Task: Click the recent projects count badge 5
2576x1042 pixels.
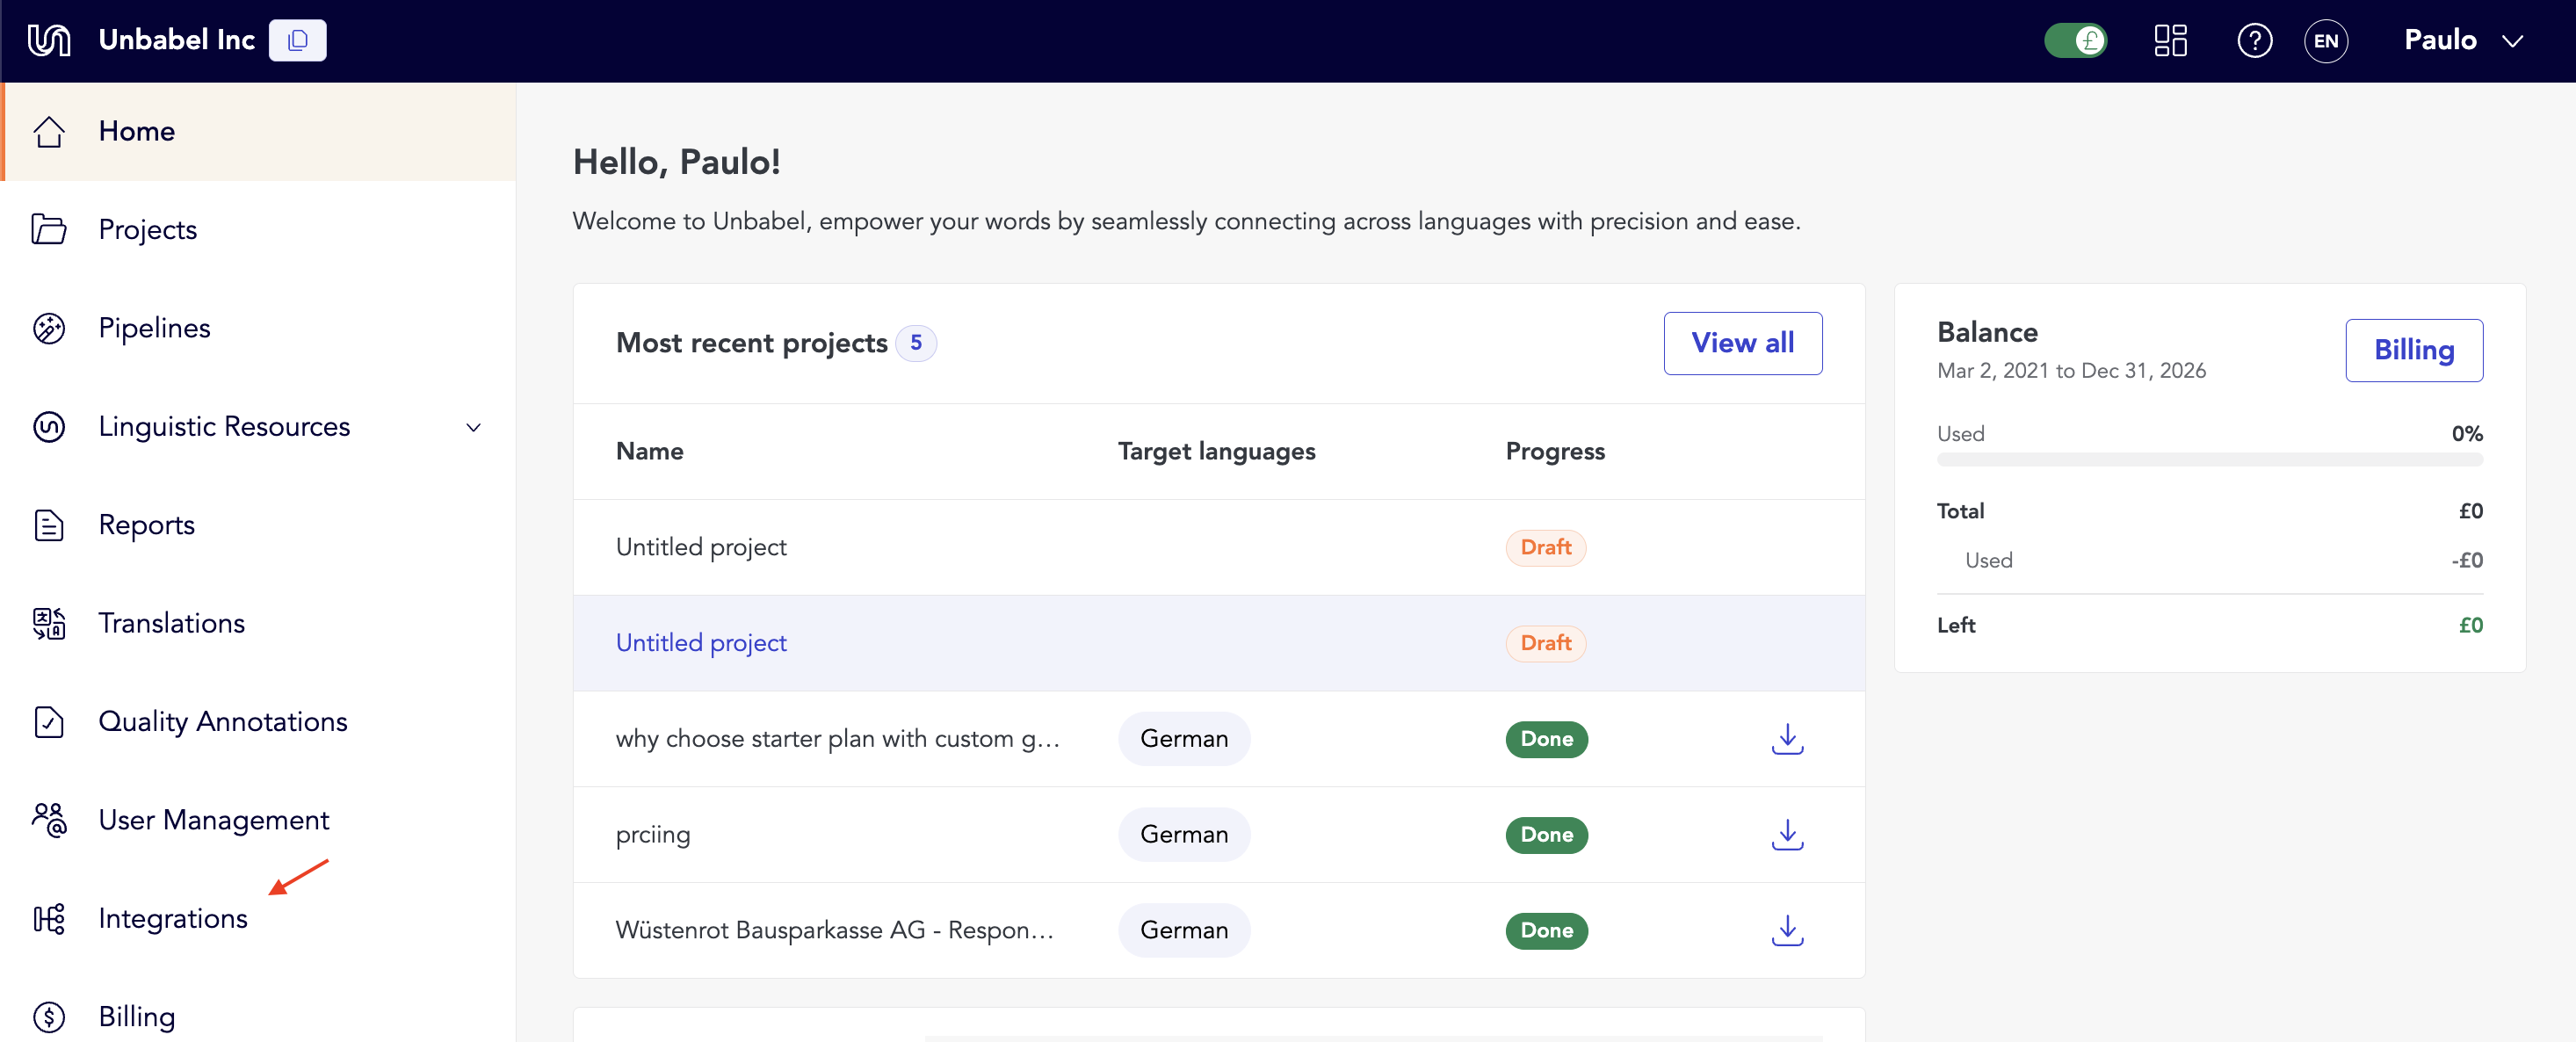Action: [915, 343]
